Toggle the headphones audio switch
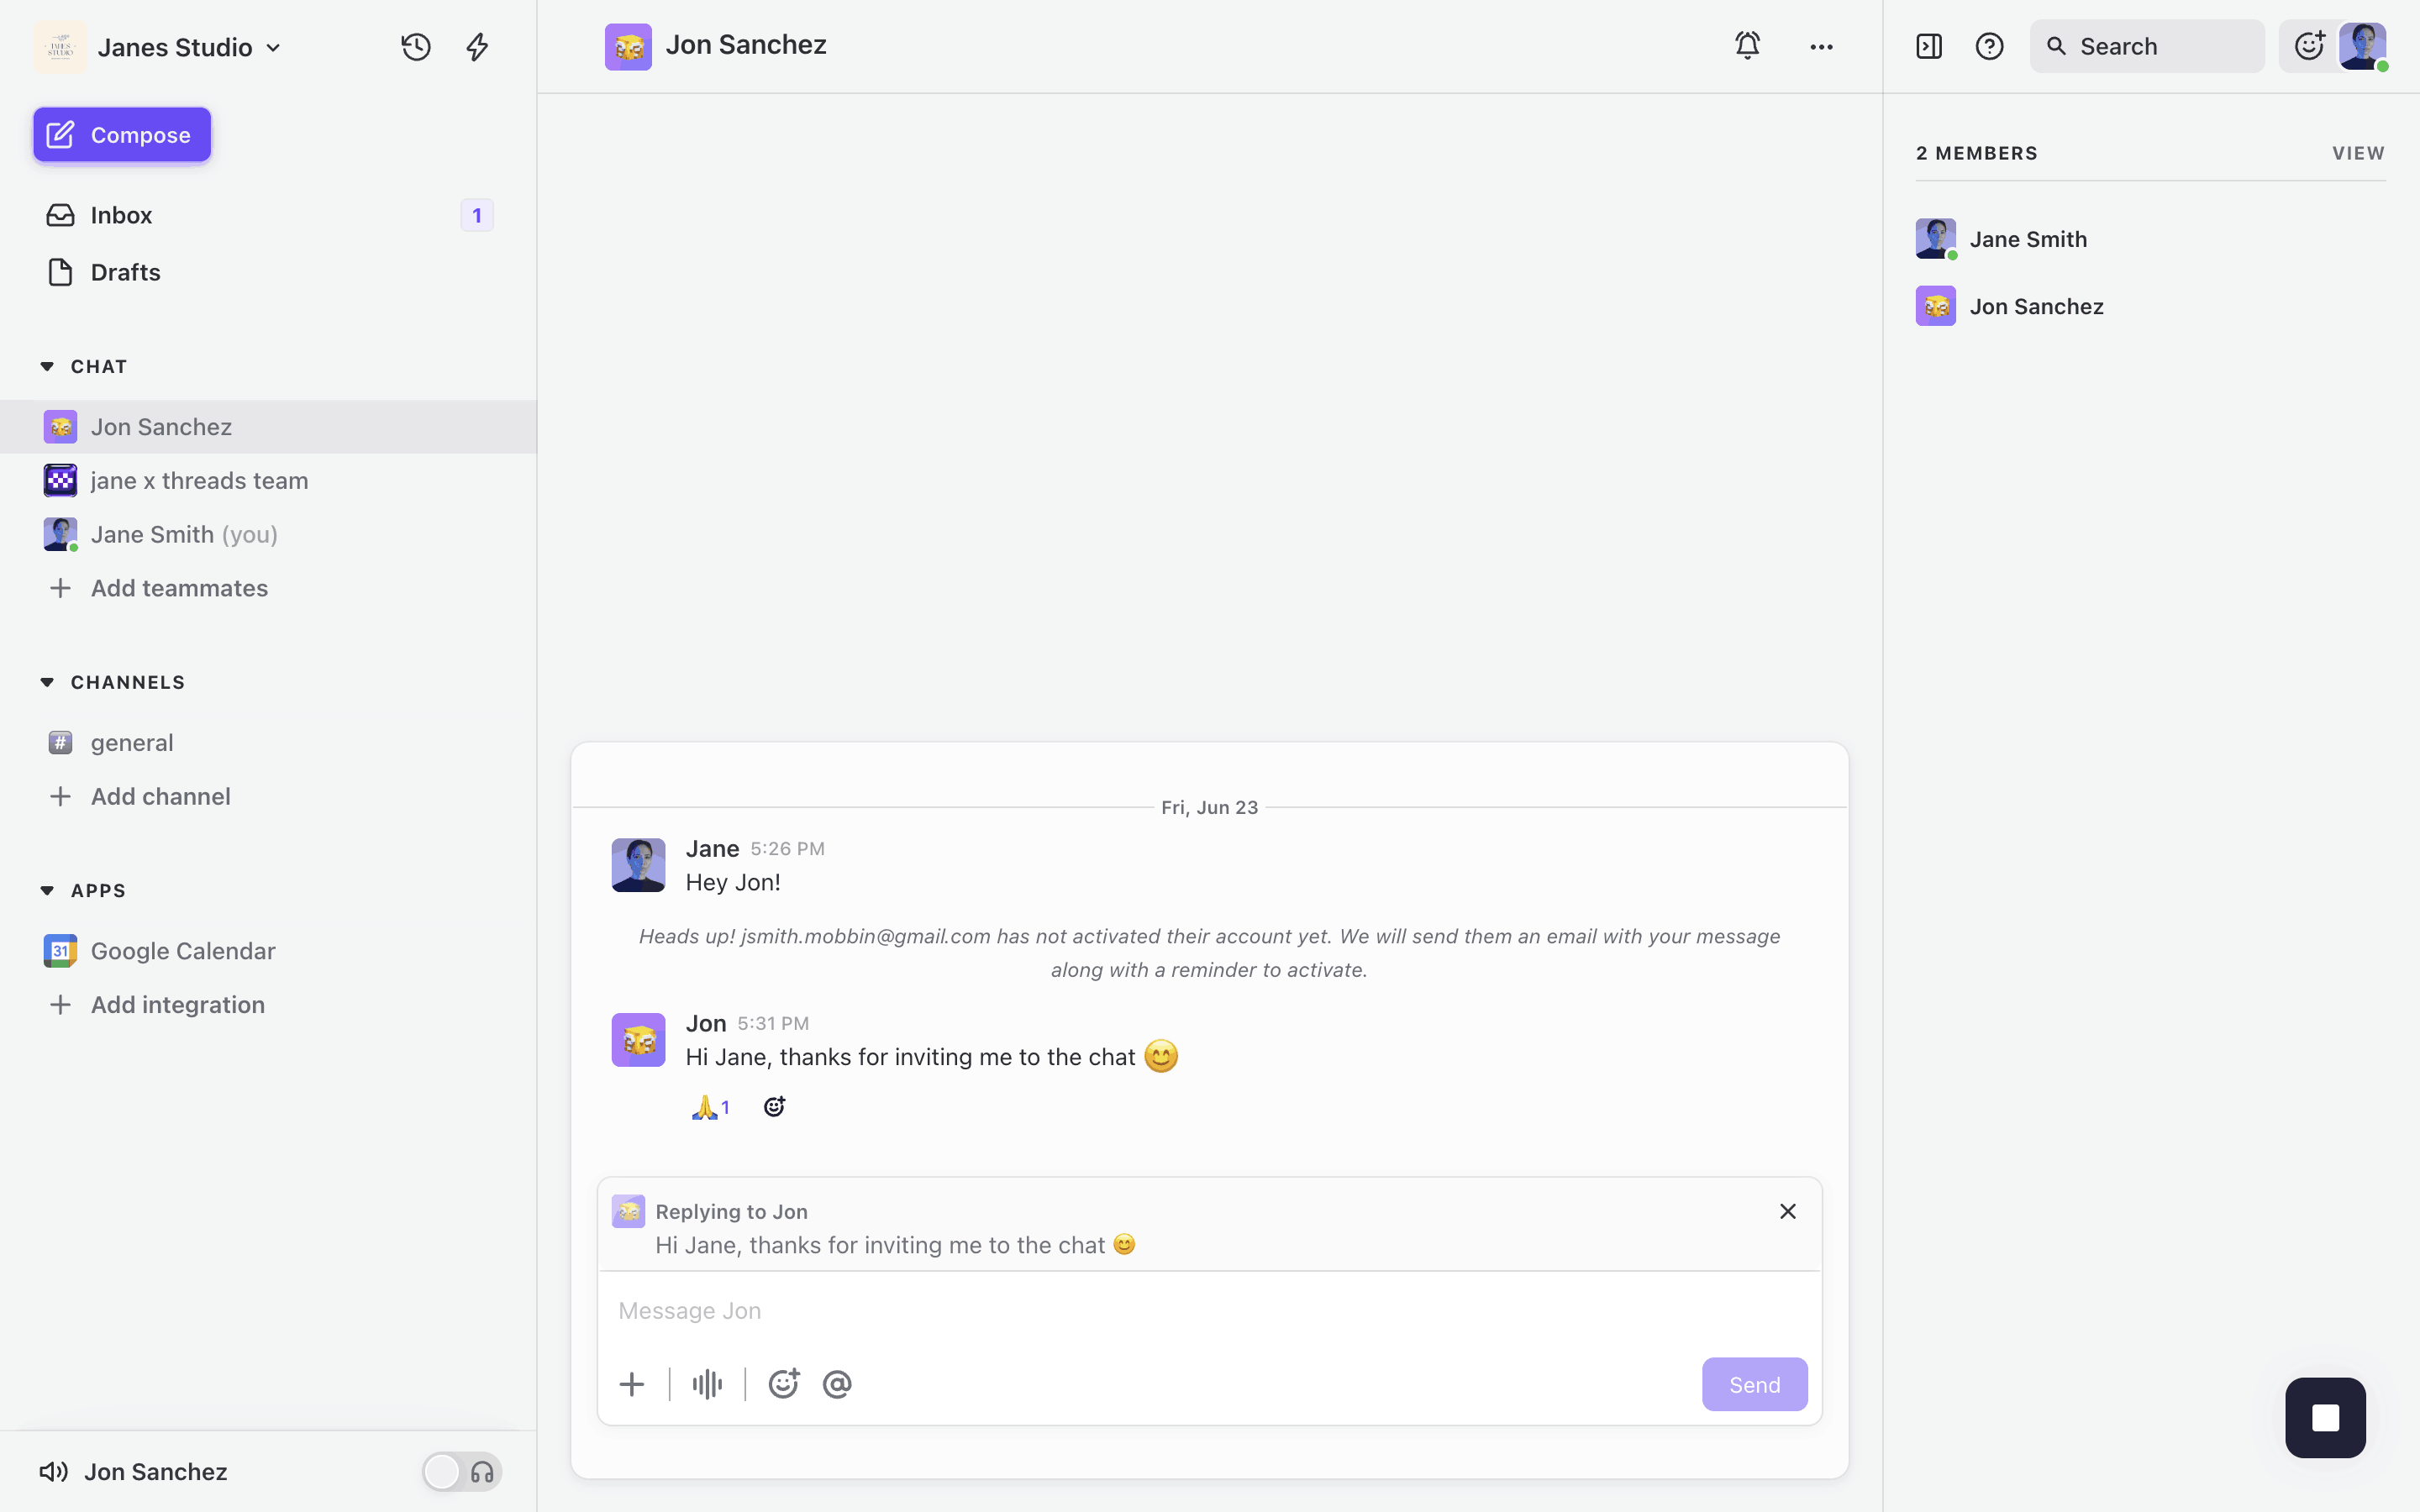 [462, 1472]
